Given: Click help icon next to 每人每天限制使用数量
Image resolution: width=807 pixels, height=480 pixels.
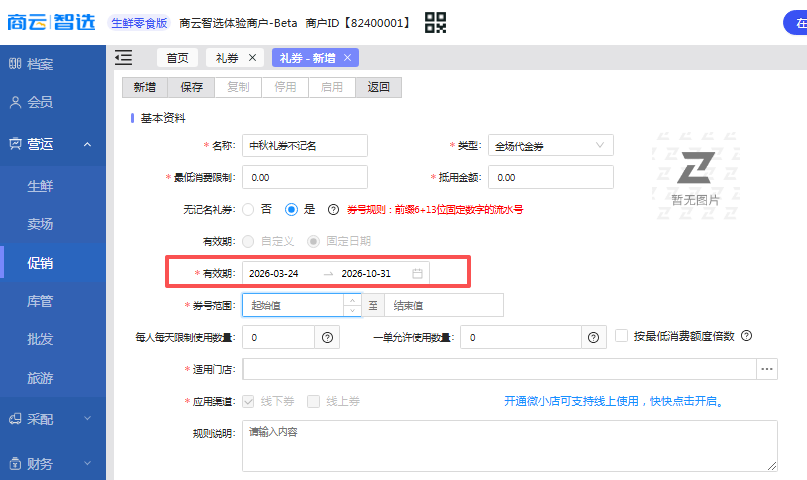Looking at the screenshot, I should click(328, 338).
